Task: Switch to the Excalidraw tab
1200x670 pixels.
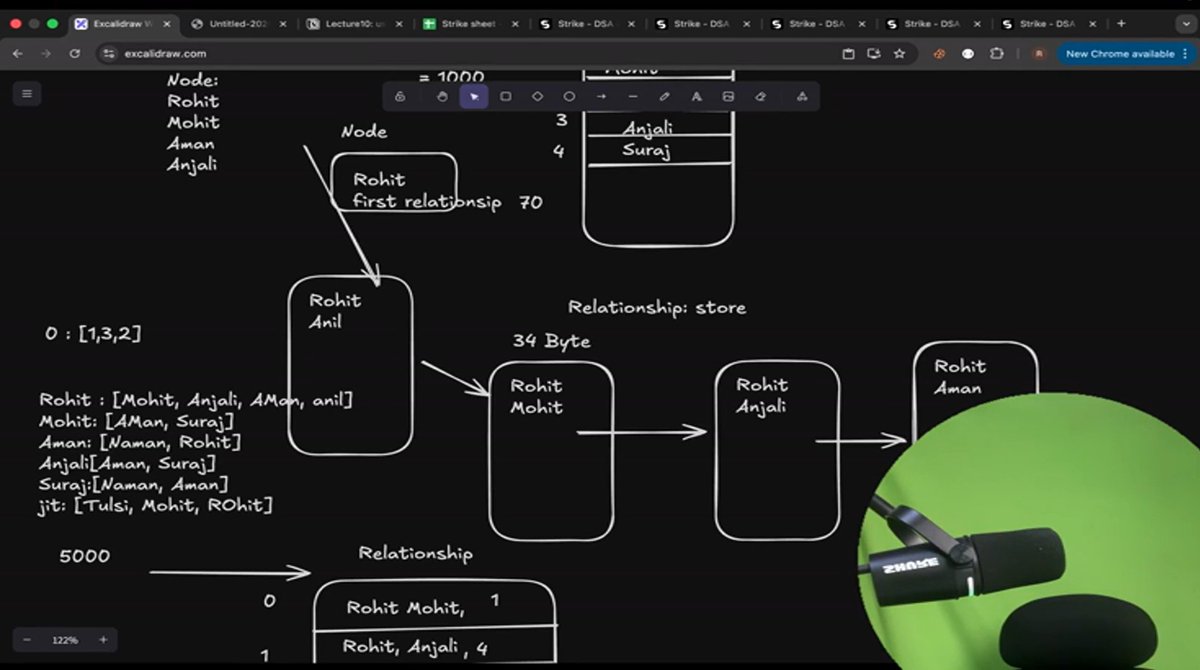Action: click(x=123, y=23)
